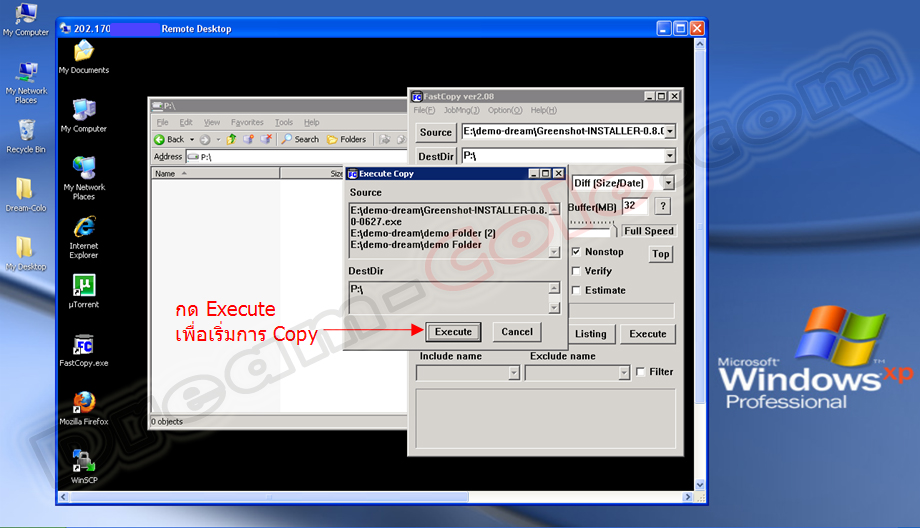Click the Explorer Address bar field
920x528 pixels.
click(296, 157)
